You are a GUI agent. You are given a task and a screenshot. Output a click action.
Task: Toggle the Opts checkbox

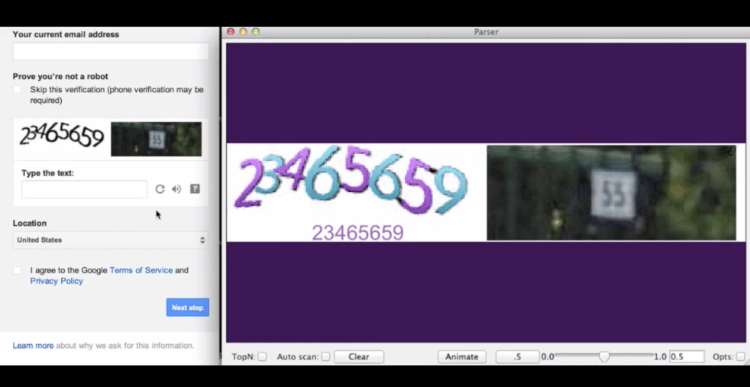pos(740,356)
